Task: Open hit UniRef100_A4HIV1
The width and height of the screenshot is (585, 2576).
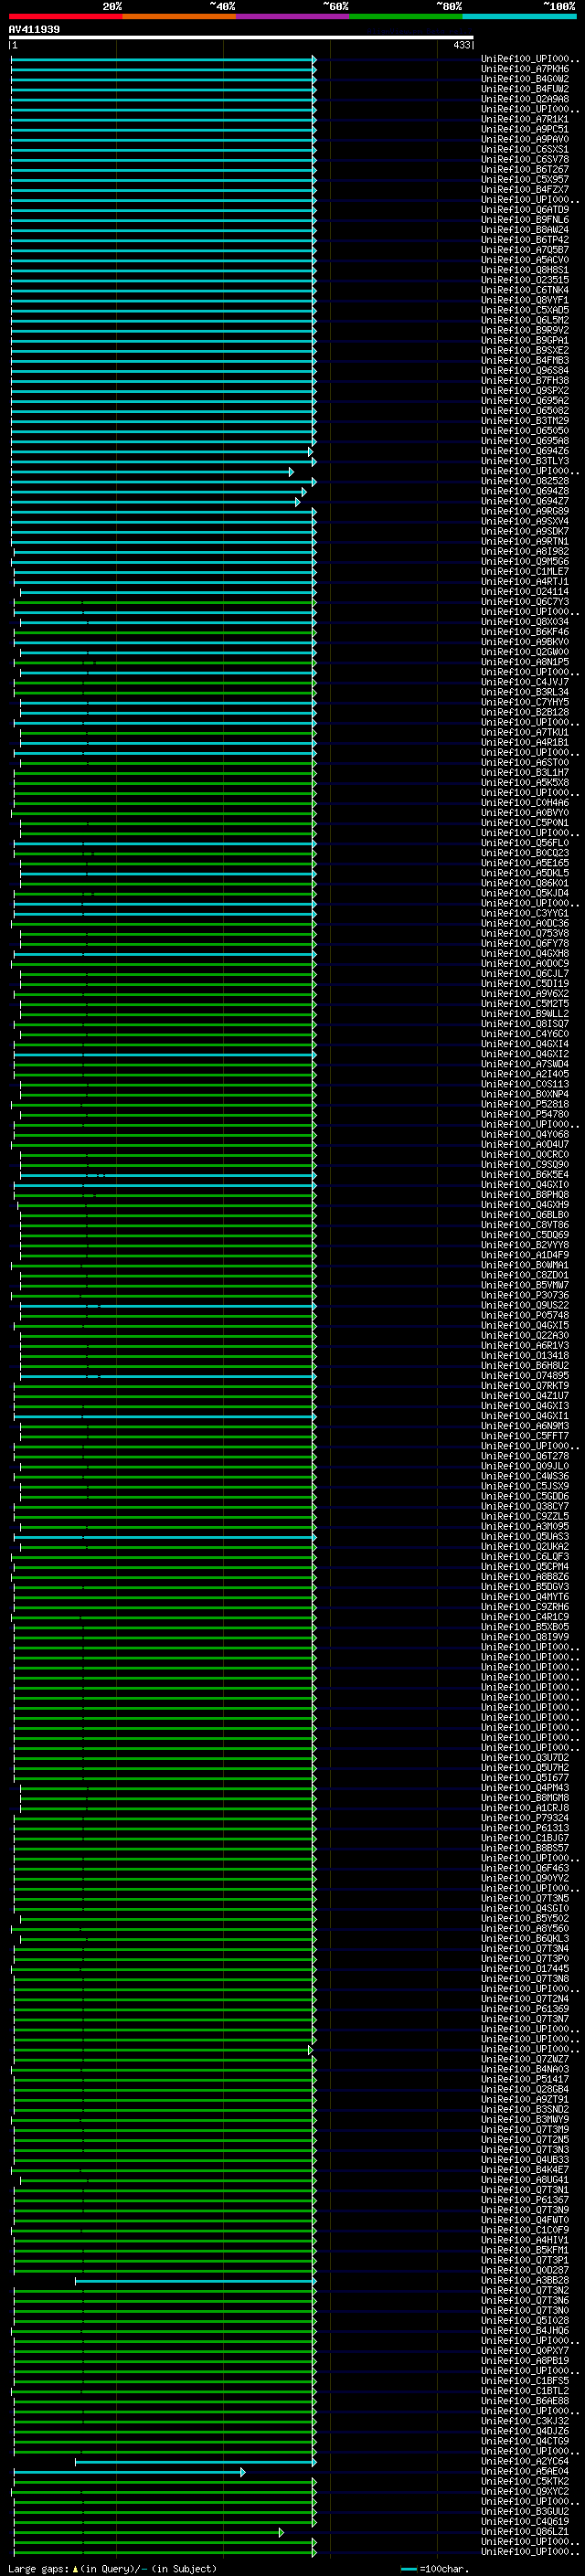Action: 525,2240
